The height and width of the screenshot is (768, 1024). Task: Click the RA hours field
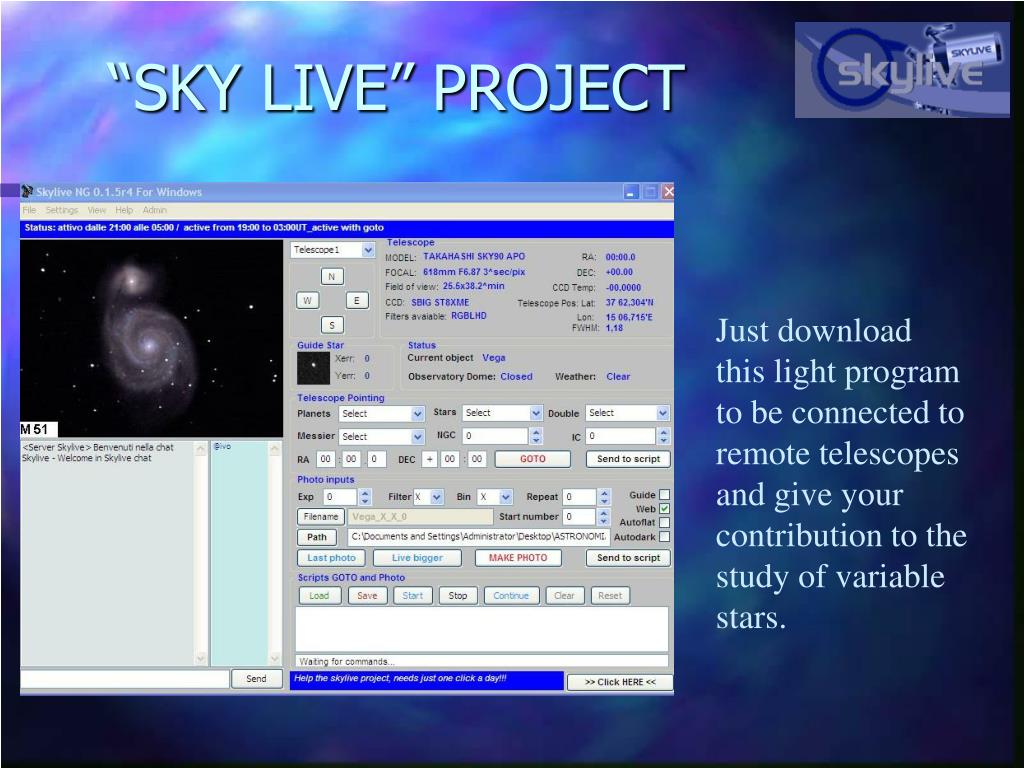click(x=326, y=459)
